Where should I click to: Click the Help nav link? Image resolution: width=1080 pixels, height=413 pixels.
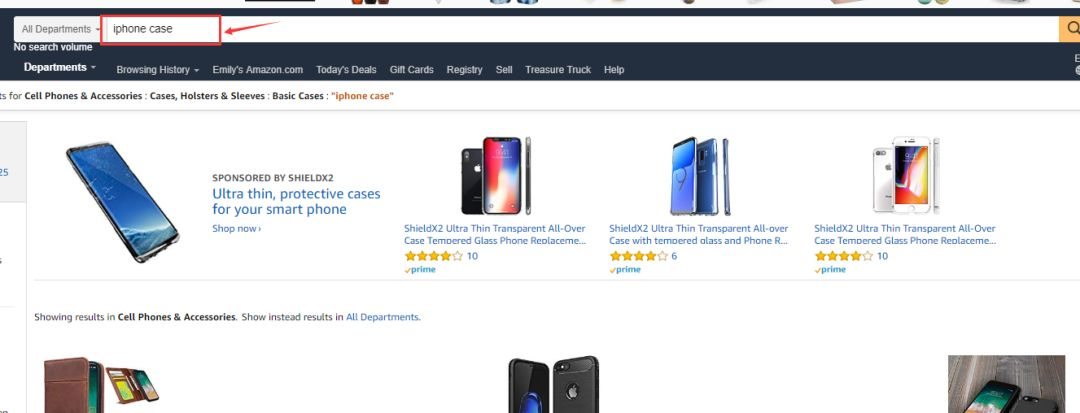pyautogui.click(x=614, y=70)
